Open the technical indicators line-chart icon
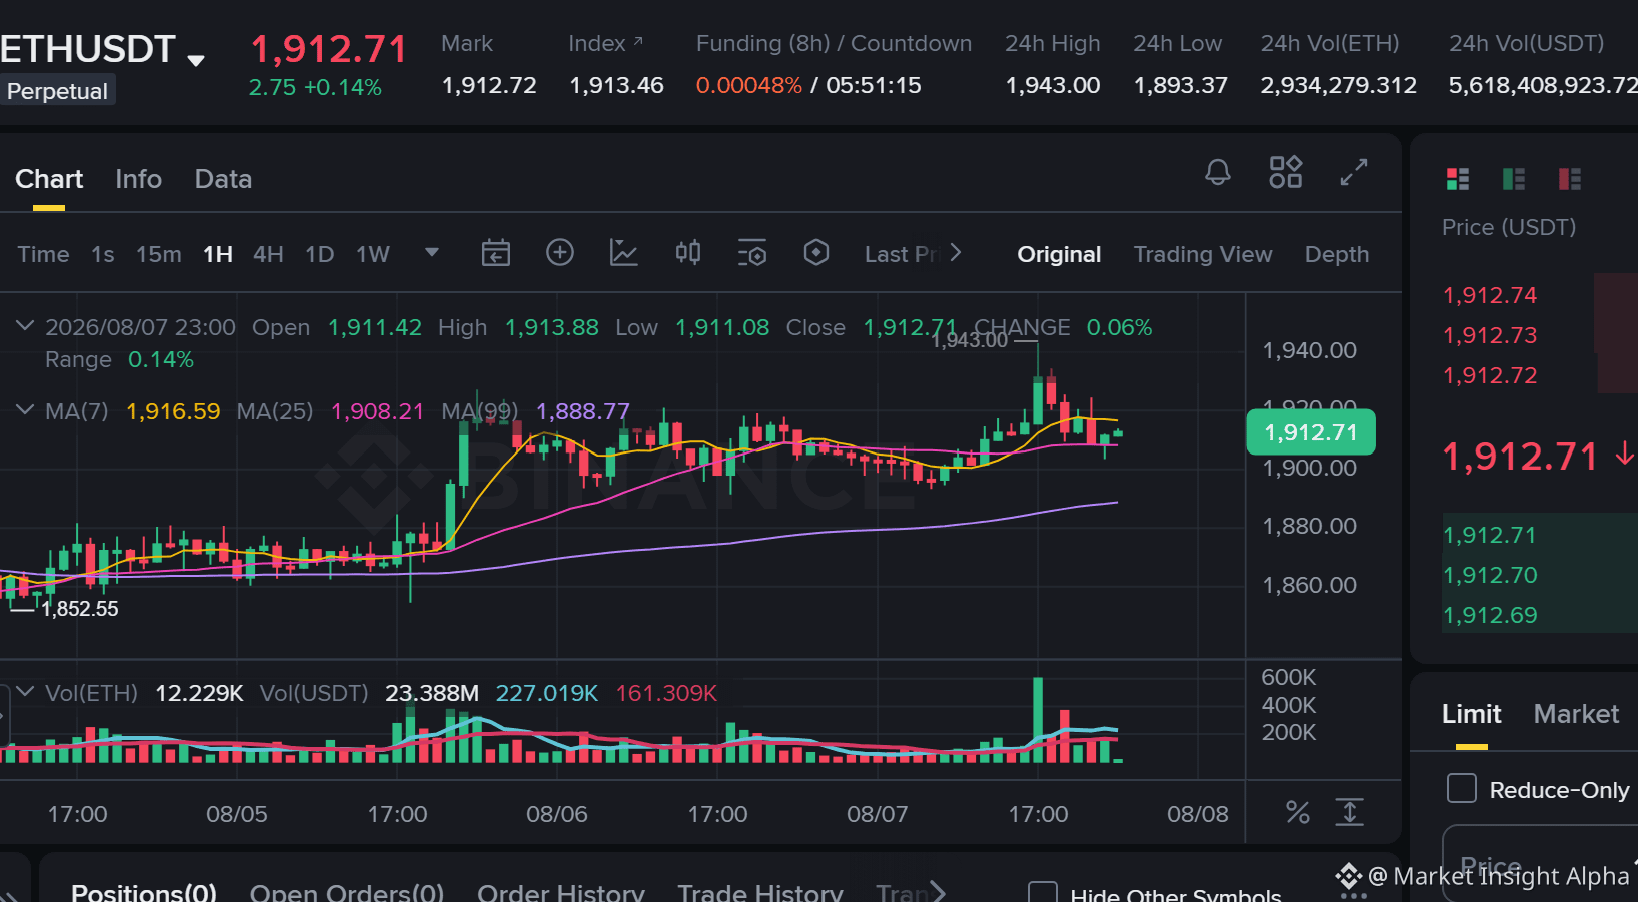The width and height of the screenshot is (1638, 902). click(x=624, y=253)
